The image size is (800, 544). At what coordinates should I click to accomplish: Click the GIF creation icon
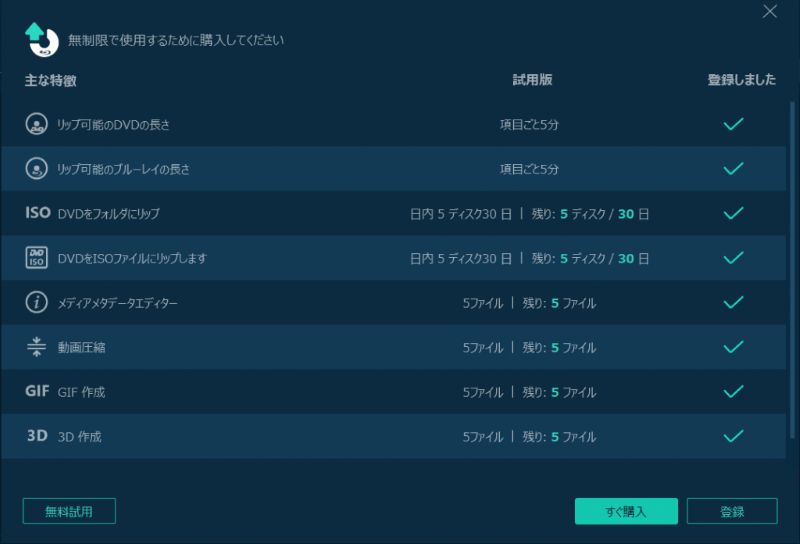click(37, 392)
